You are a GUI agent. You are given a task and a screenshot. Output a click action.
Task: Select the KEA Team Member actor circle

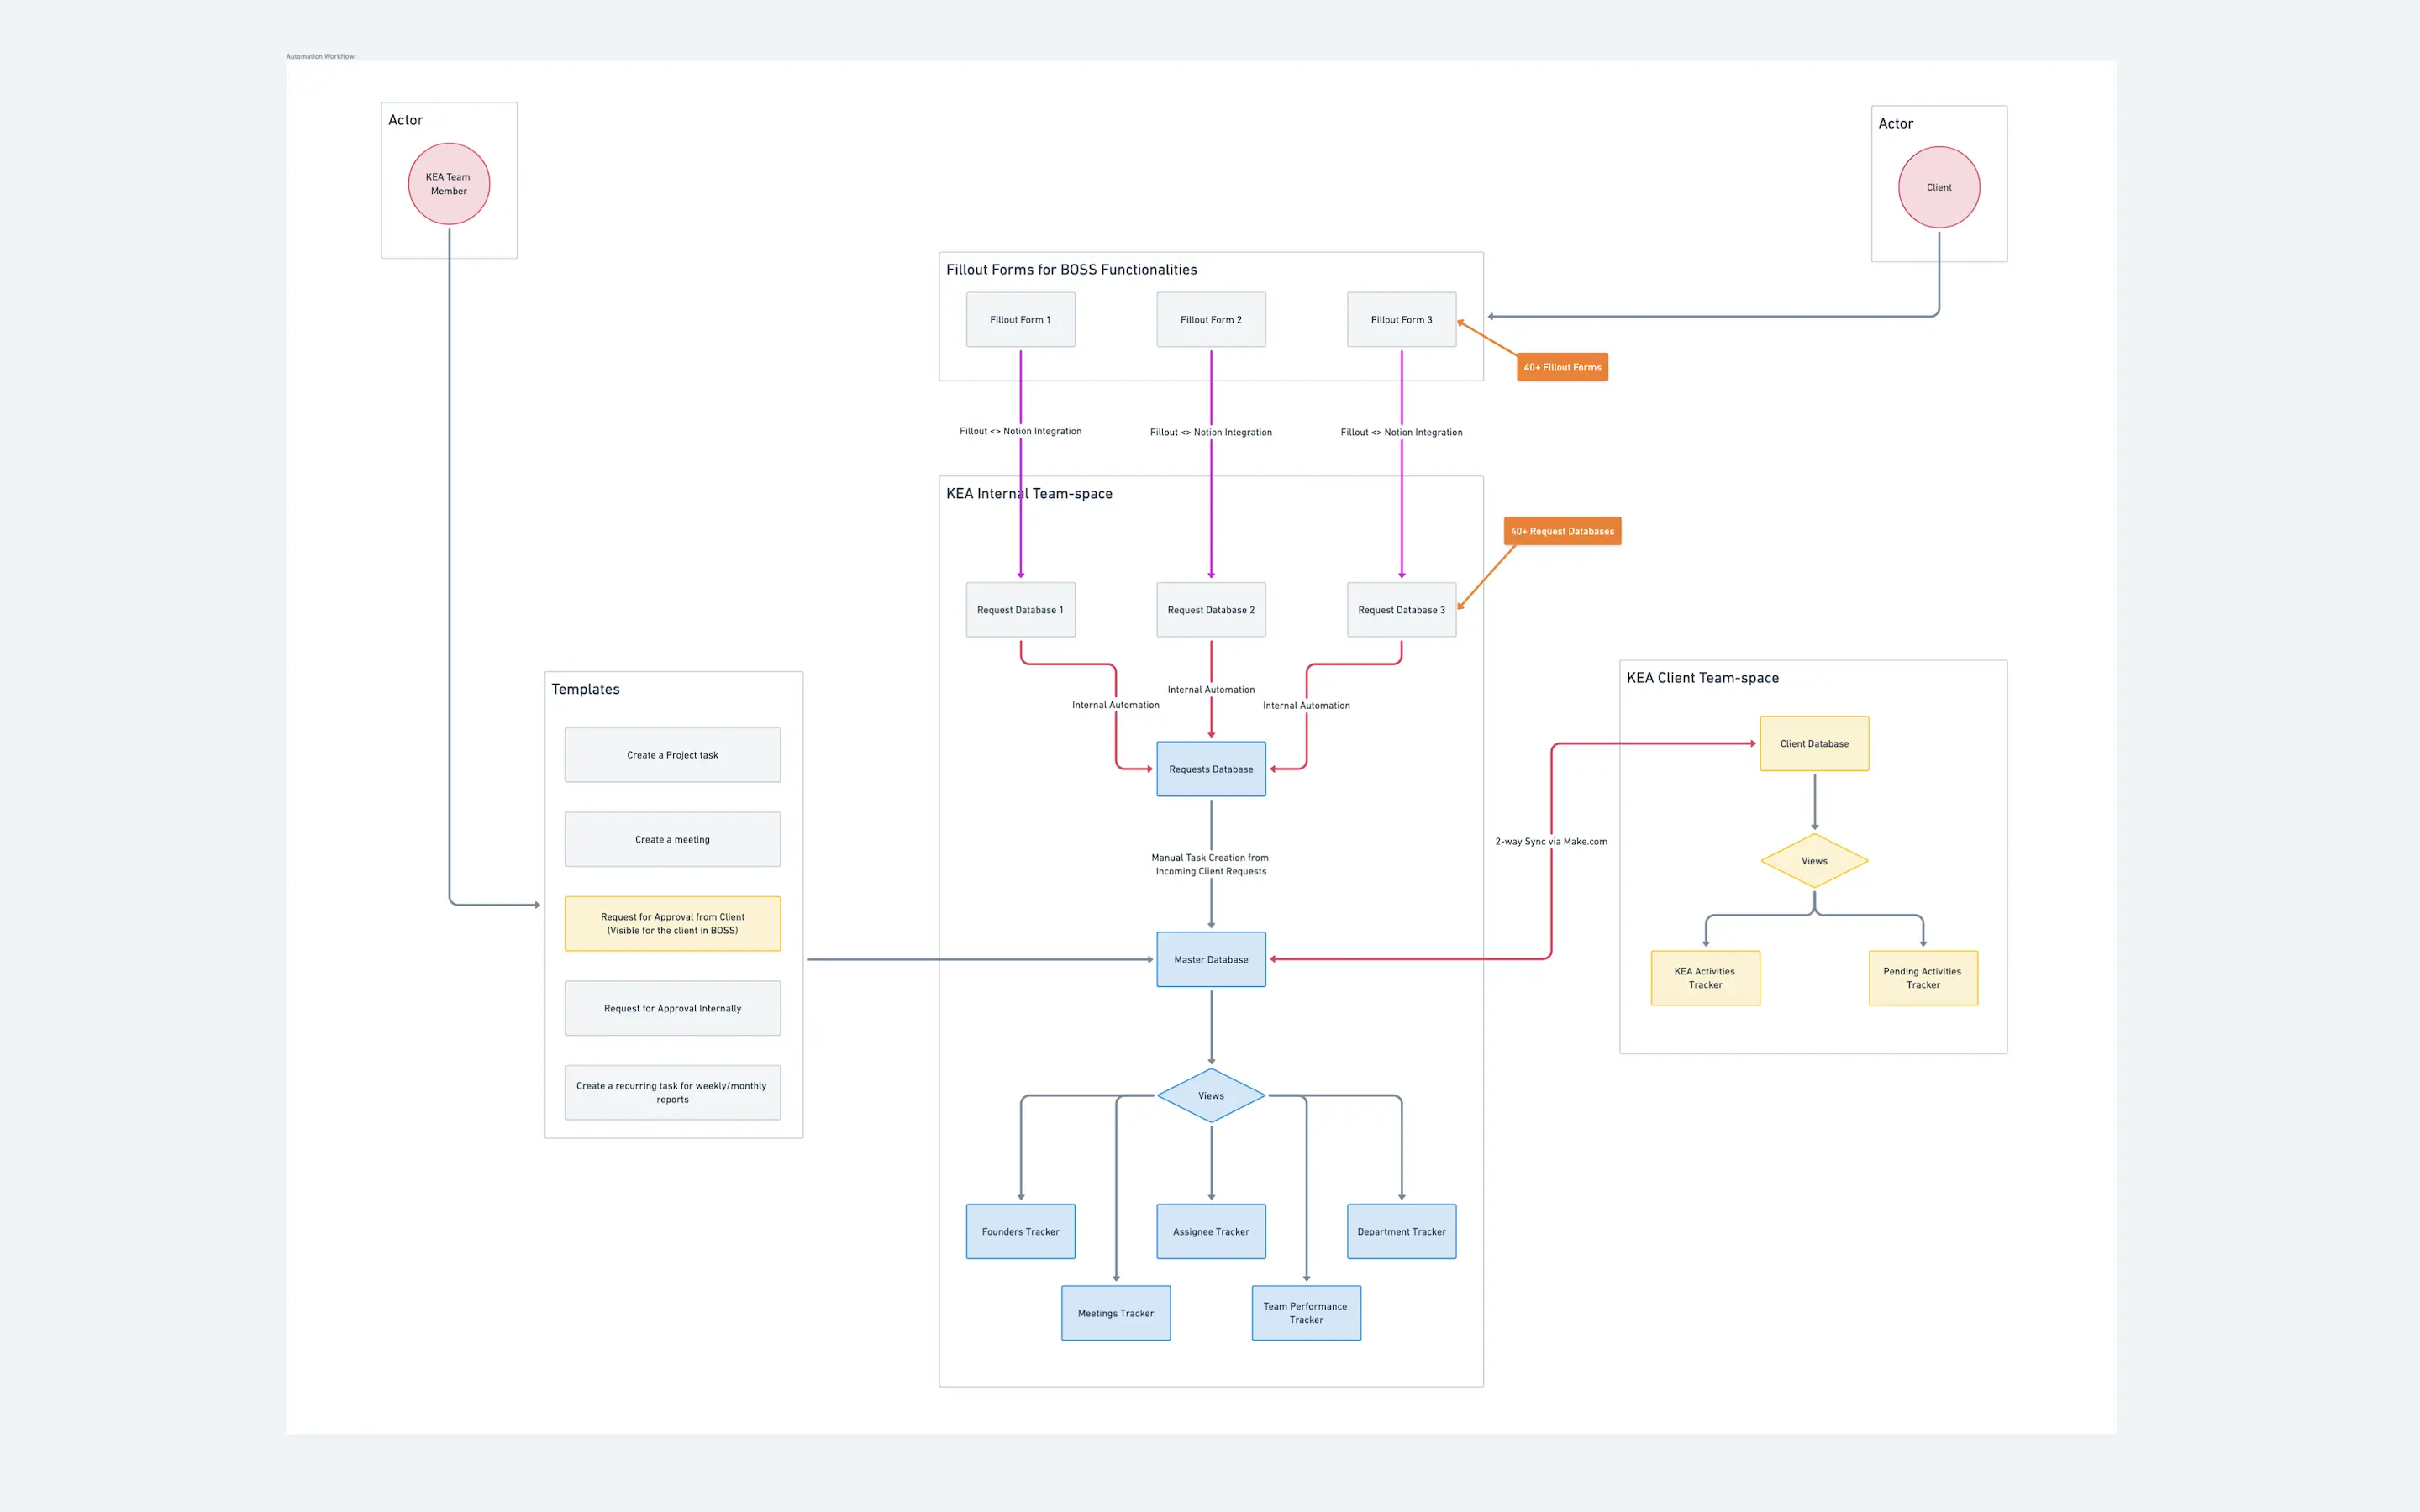click(x=448, y=183)
